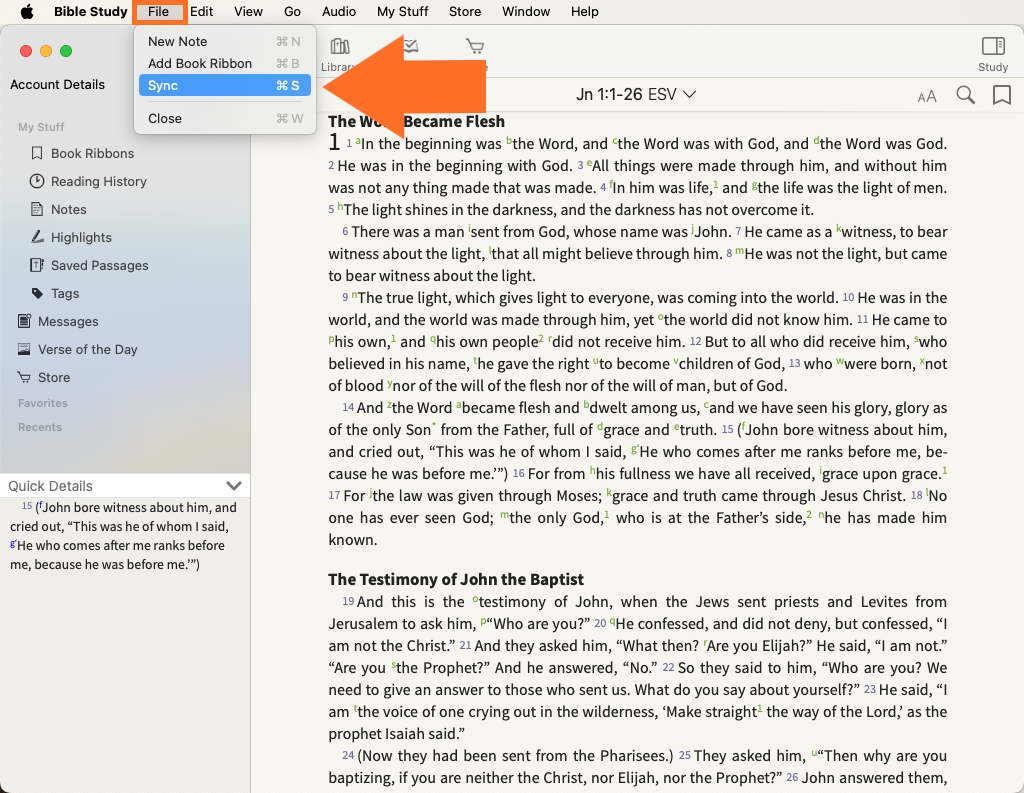The height and width of the screenshot is (793, 1024).
Task: Open the Window menu
Action: coord(526,12)
